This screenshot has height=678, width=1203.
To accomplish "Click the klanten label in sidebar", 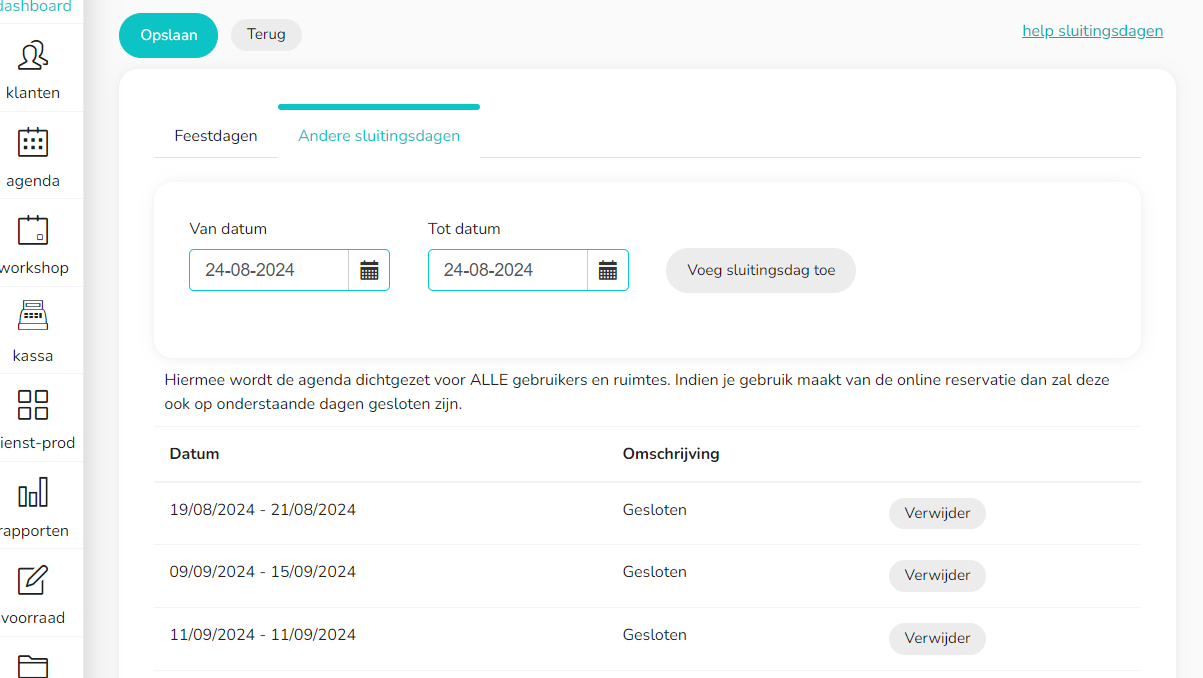I will [x=33, y=93].
